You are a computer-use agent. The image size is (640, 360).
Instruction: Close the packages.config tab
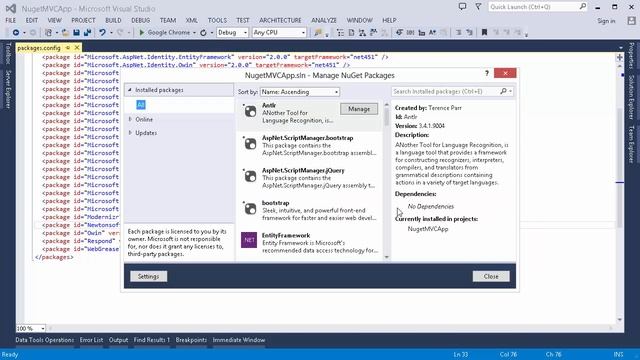point(77,48)
